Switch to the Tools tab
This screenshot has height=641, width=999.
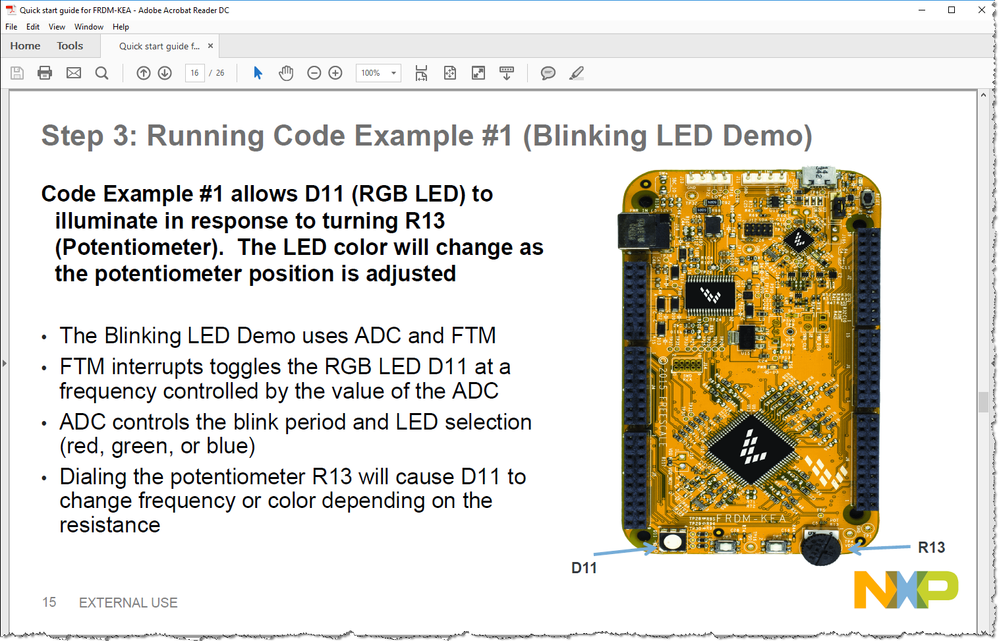(x=69, y=45)
